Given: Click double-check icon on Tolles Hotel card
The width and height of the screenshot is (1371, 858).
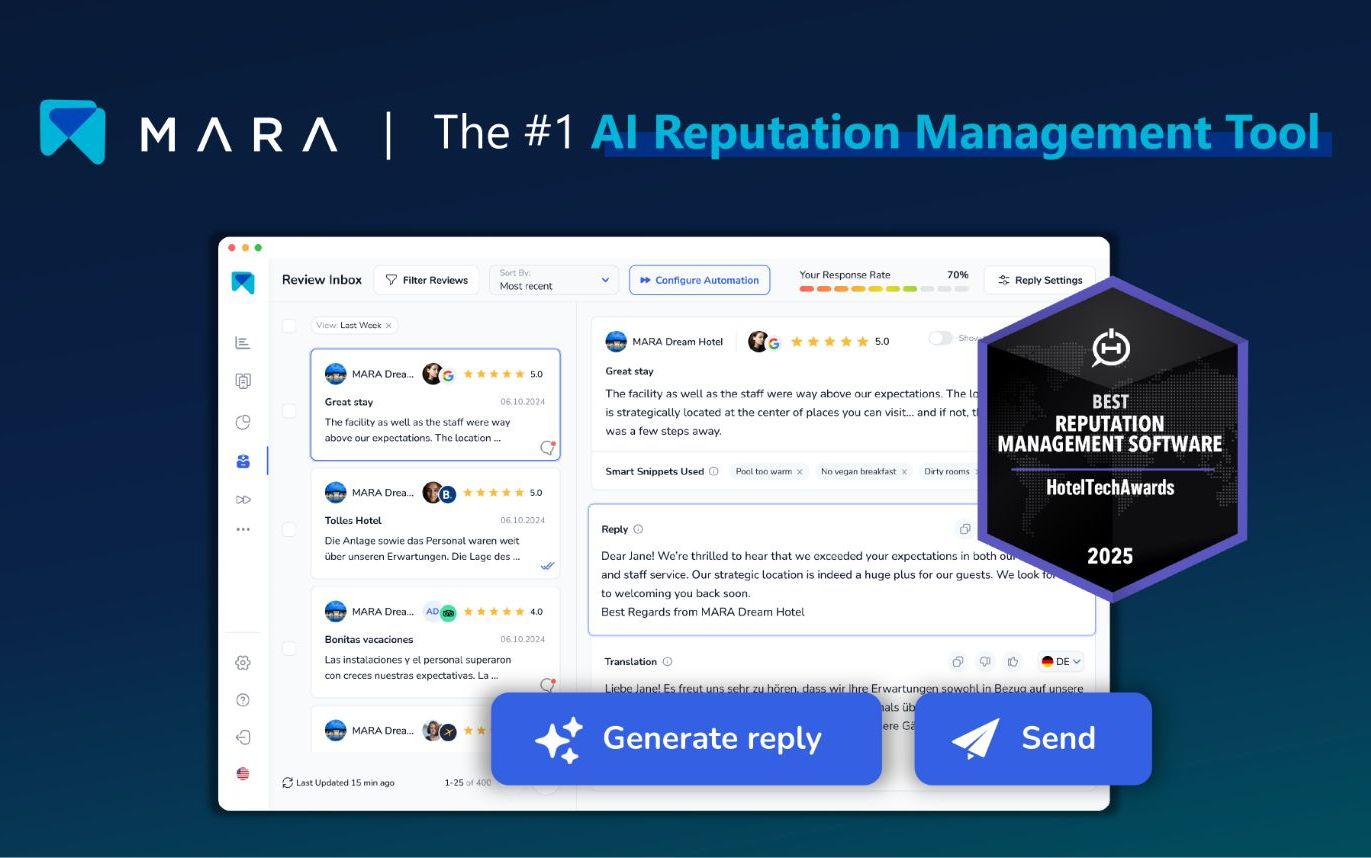Looking at the screenshot, I should pyautogui.click(x=548, y=565).
